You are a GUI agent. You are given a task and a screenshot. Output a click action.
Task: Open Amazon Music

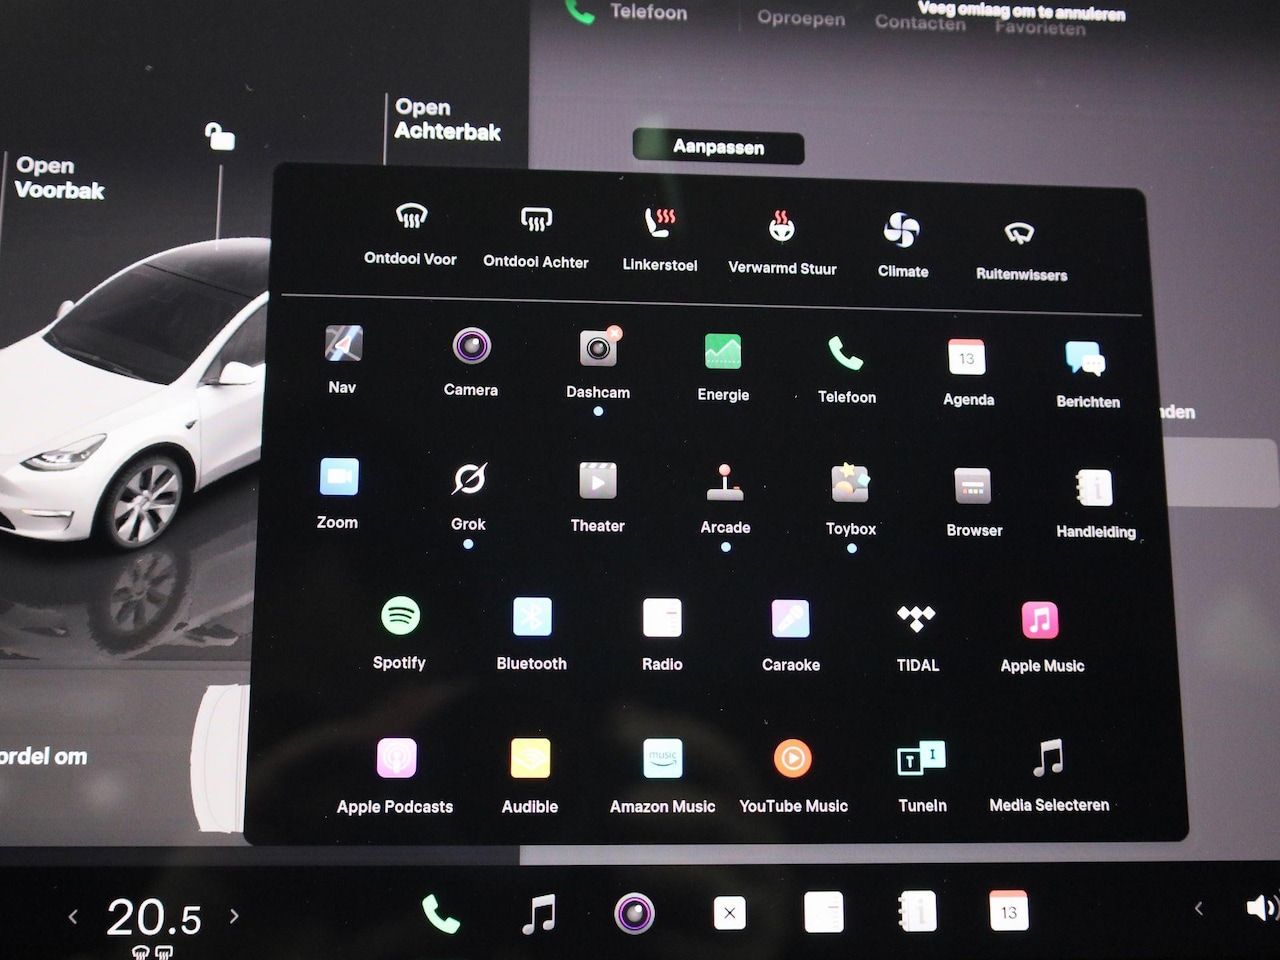point(663,777)
